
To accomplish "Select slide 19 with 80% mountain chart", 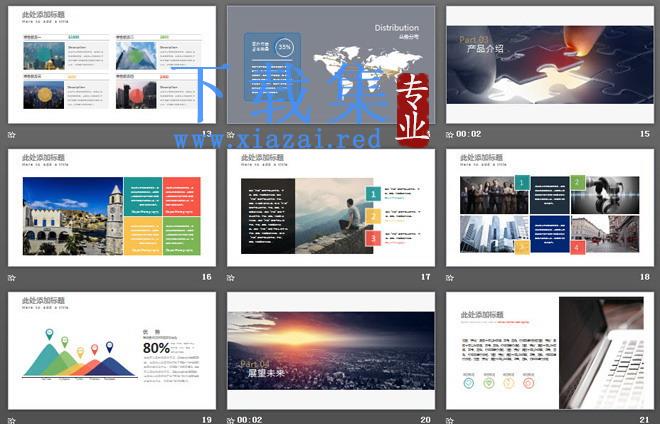I will point(112,351).
